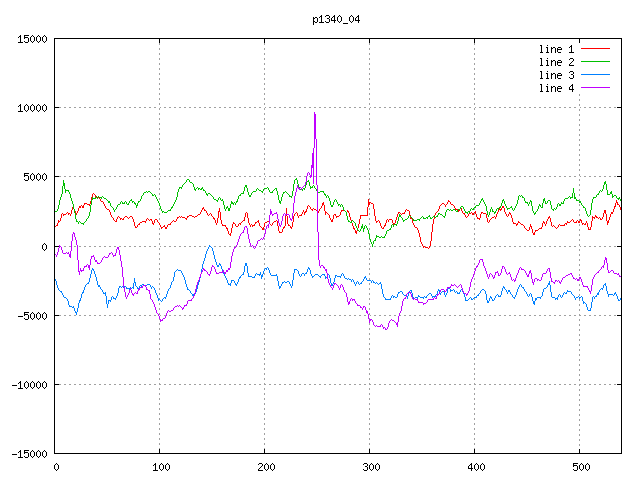Click the peak of the purple spike
Viewport: 640px width, 480px height.
(x=315, y=113)
